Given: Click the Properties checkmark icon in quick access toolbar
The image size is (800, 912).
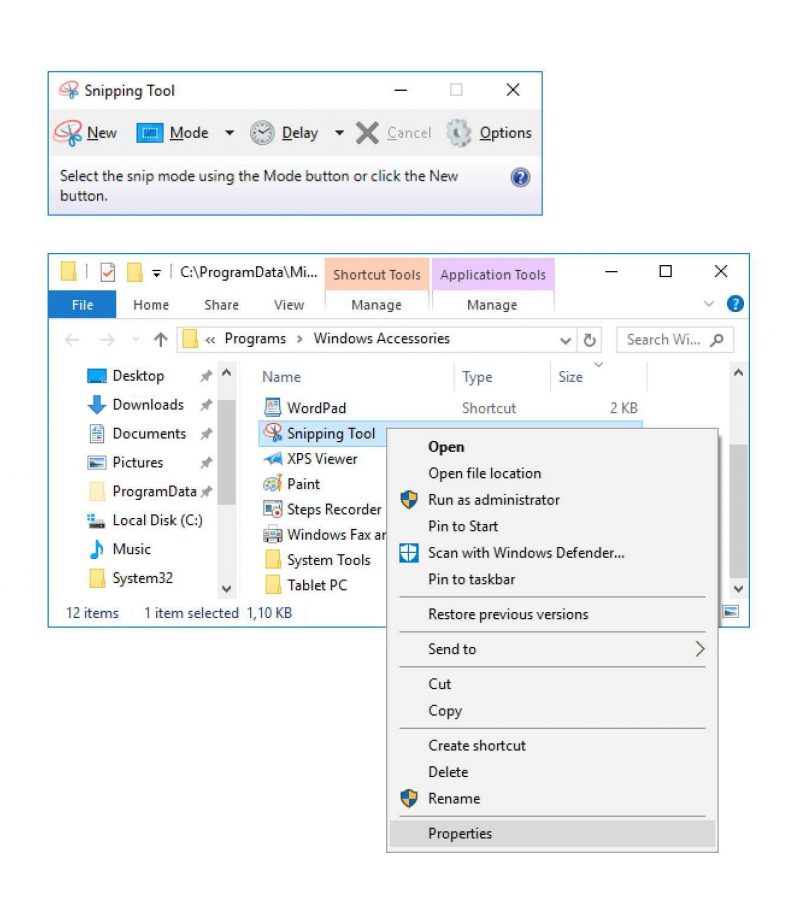Looking at the screenshot, I should pos(108,272).
